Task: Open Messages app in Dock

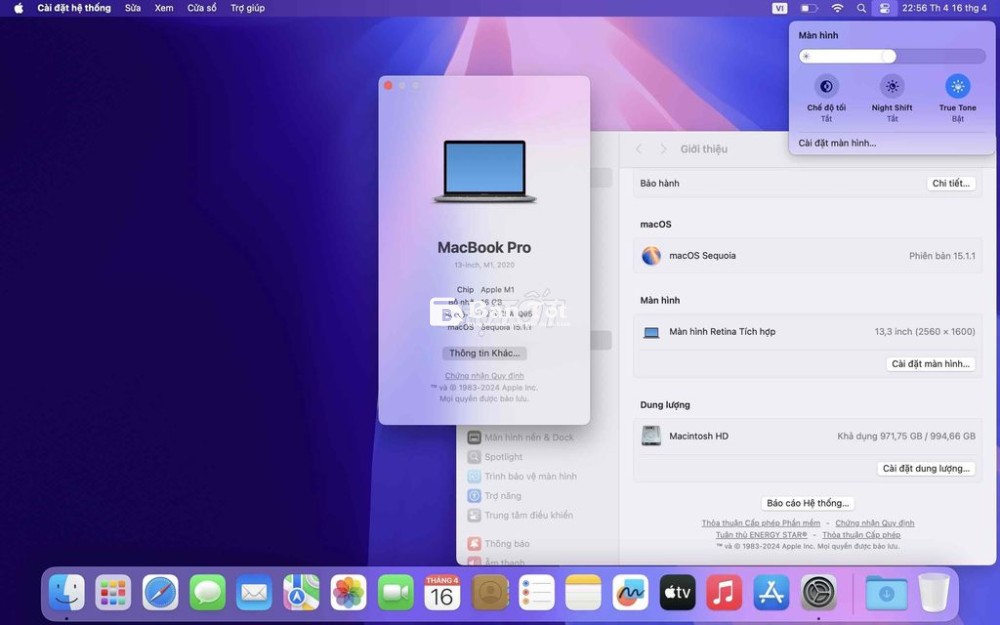Action: pyautogui.click(x=207, y=592)
